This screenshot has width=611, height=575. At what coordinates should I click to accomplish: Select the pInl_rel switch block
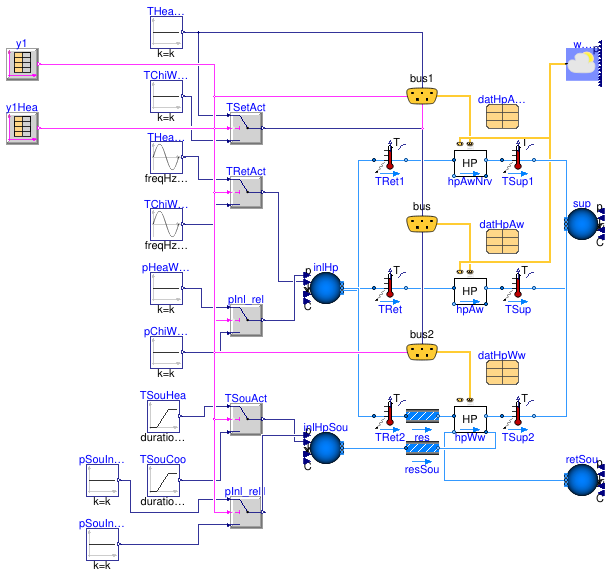[246, 320]
